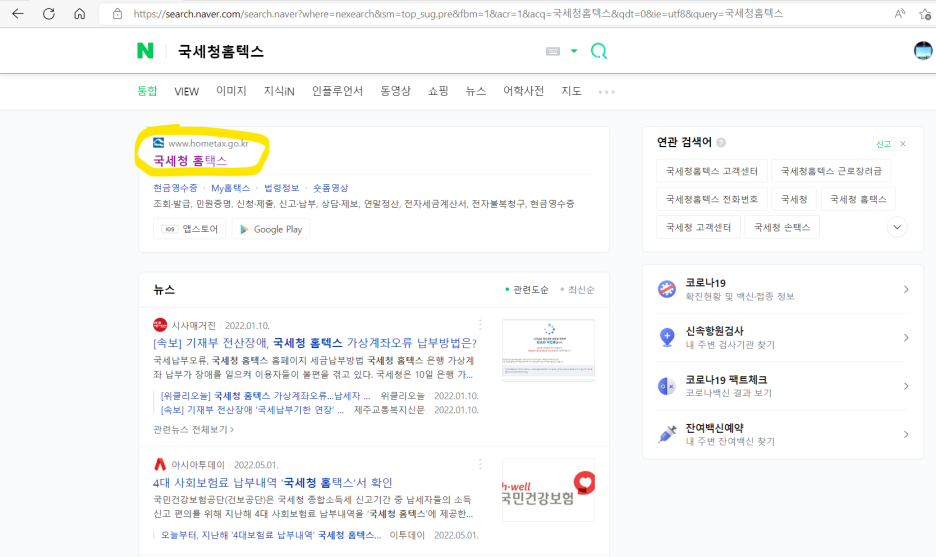Screen dimensions: 936x557
Task: Select the 통합 tab
Action: [147, 91]
